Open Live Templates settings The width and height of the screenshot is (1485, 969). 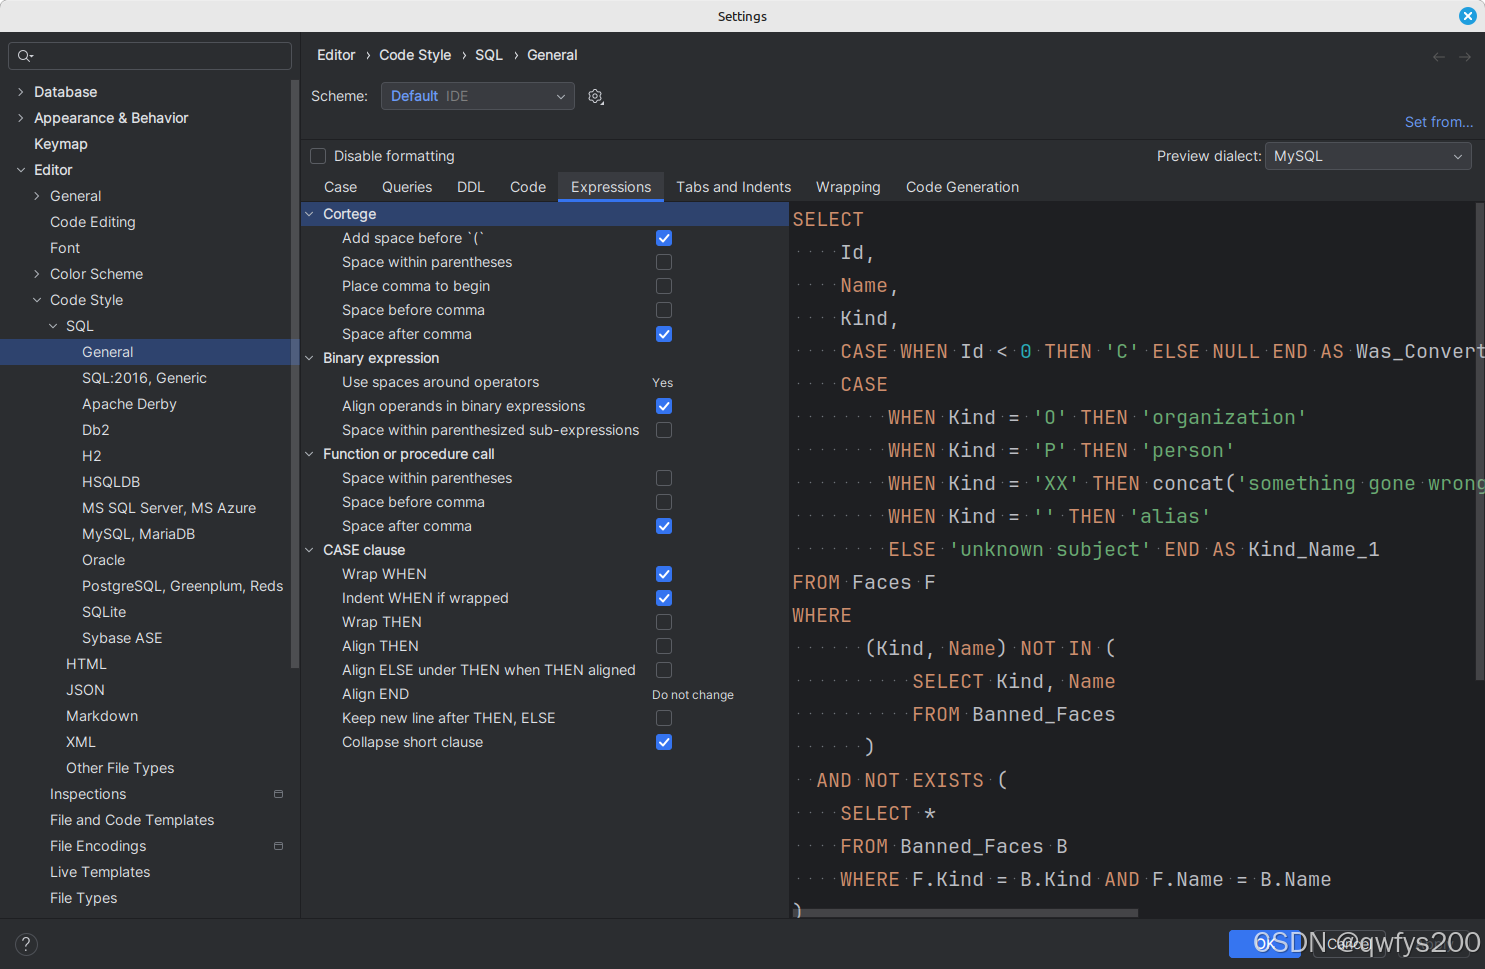pyautogui.click(x=100, y=872)
